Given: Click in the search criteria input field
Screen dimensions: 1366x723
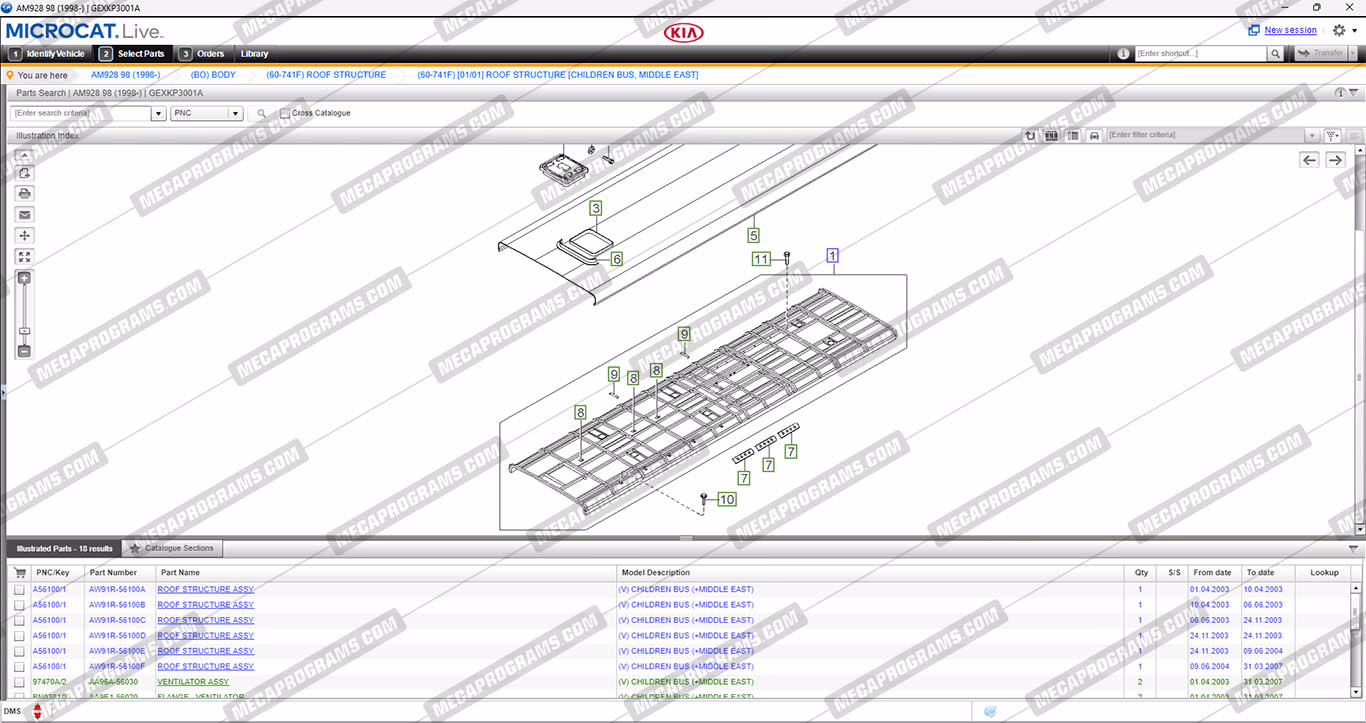Looking at the screenshot, I should tap(81, 114).
